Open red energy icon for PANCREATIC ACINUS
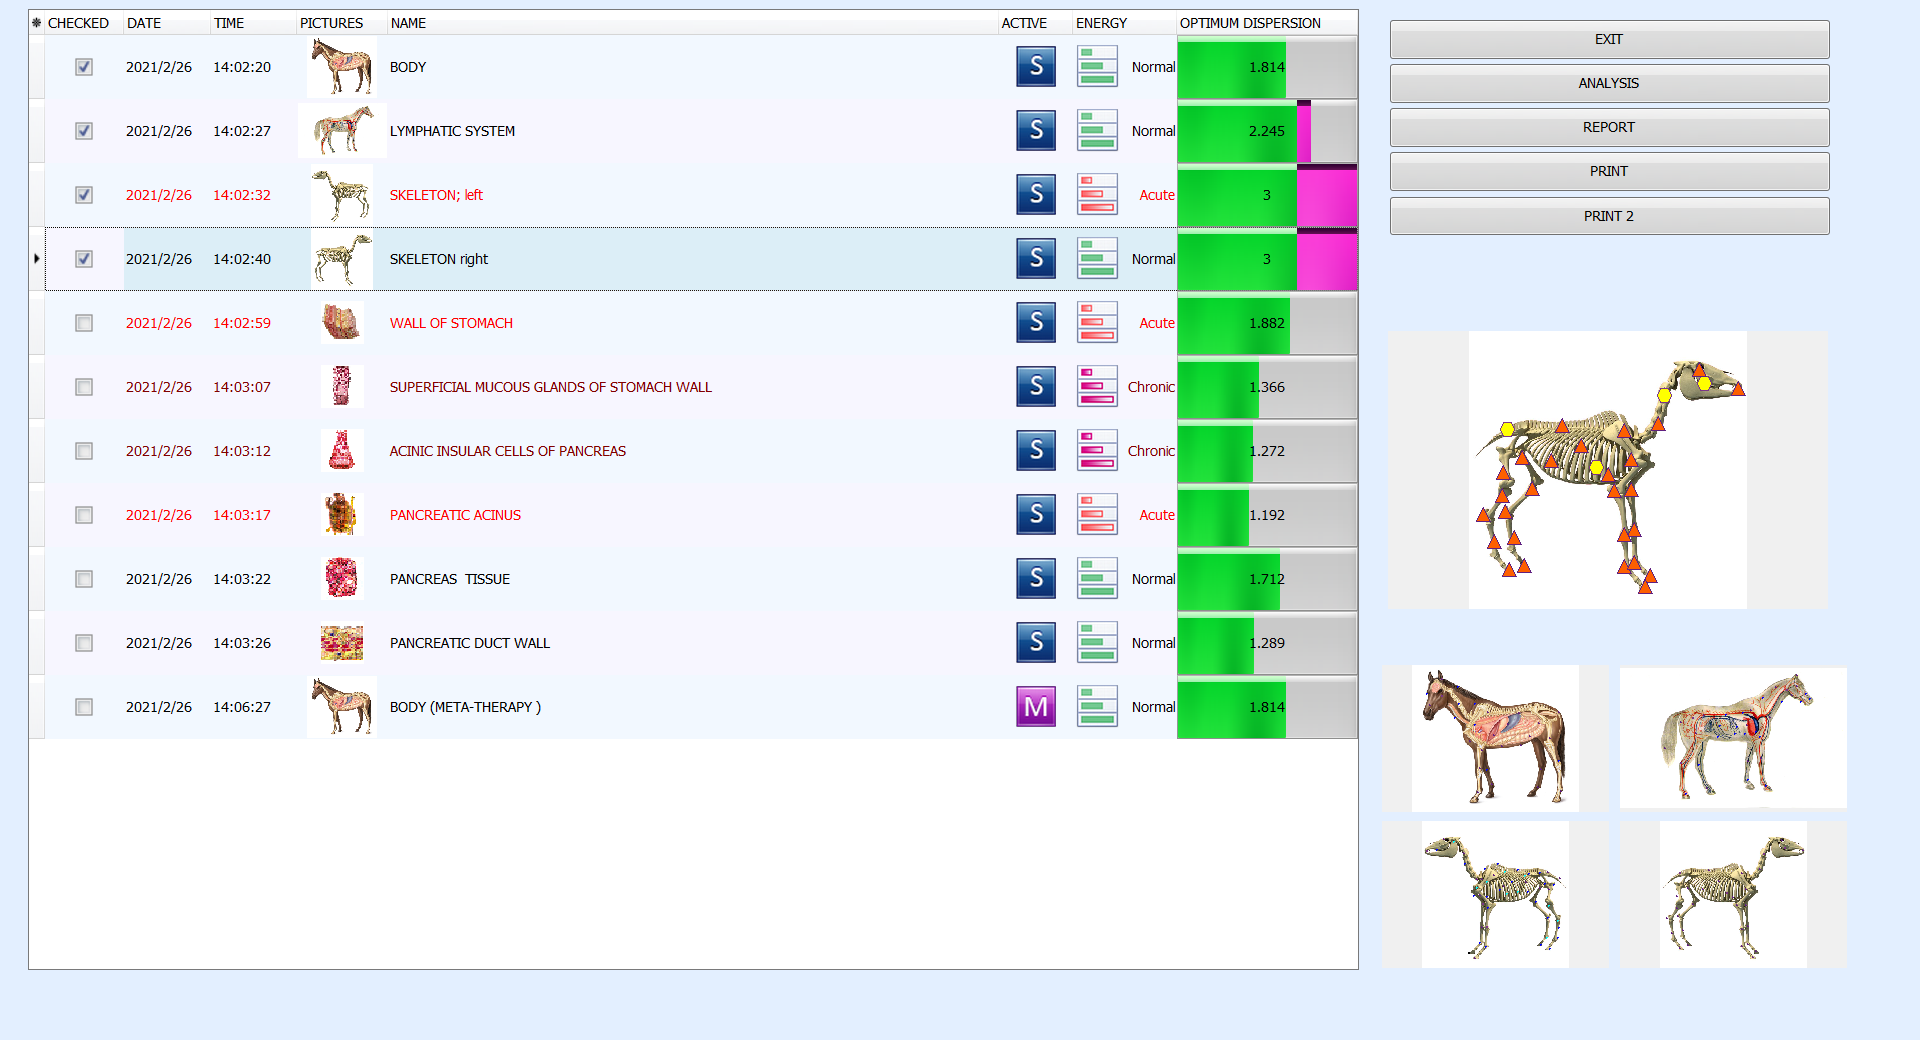 (x=1097, y=515)
